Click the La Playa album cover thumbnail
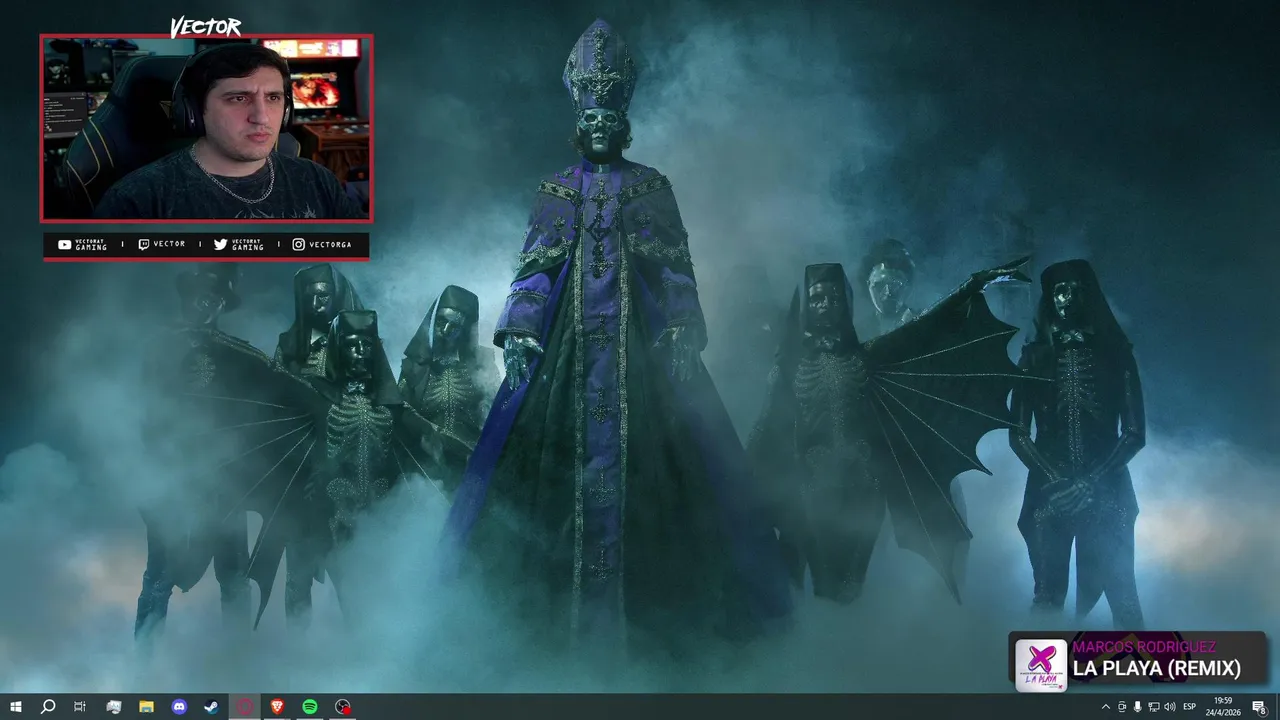Image resolution: width=1280 pixels, height=720 pixels. point(1041,665)
